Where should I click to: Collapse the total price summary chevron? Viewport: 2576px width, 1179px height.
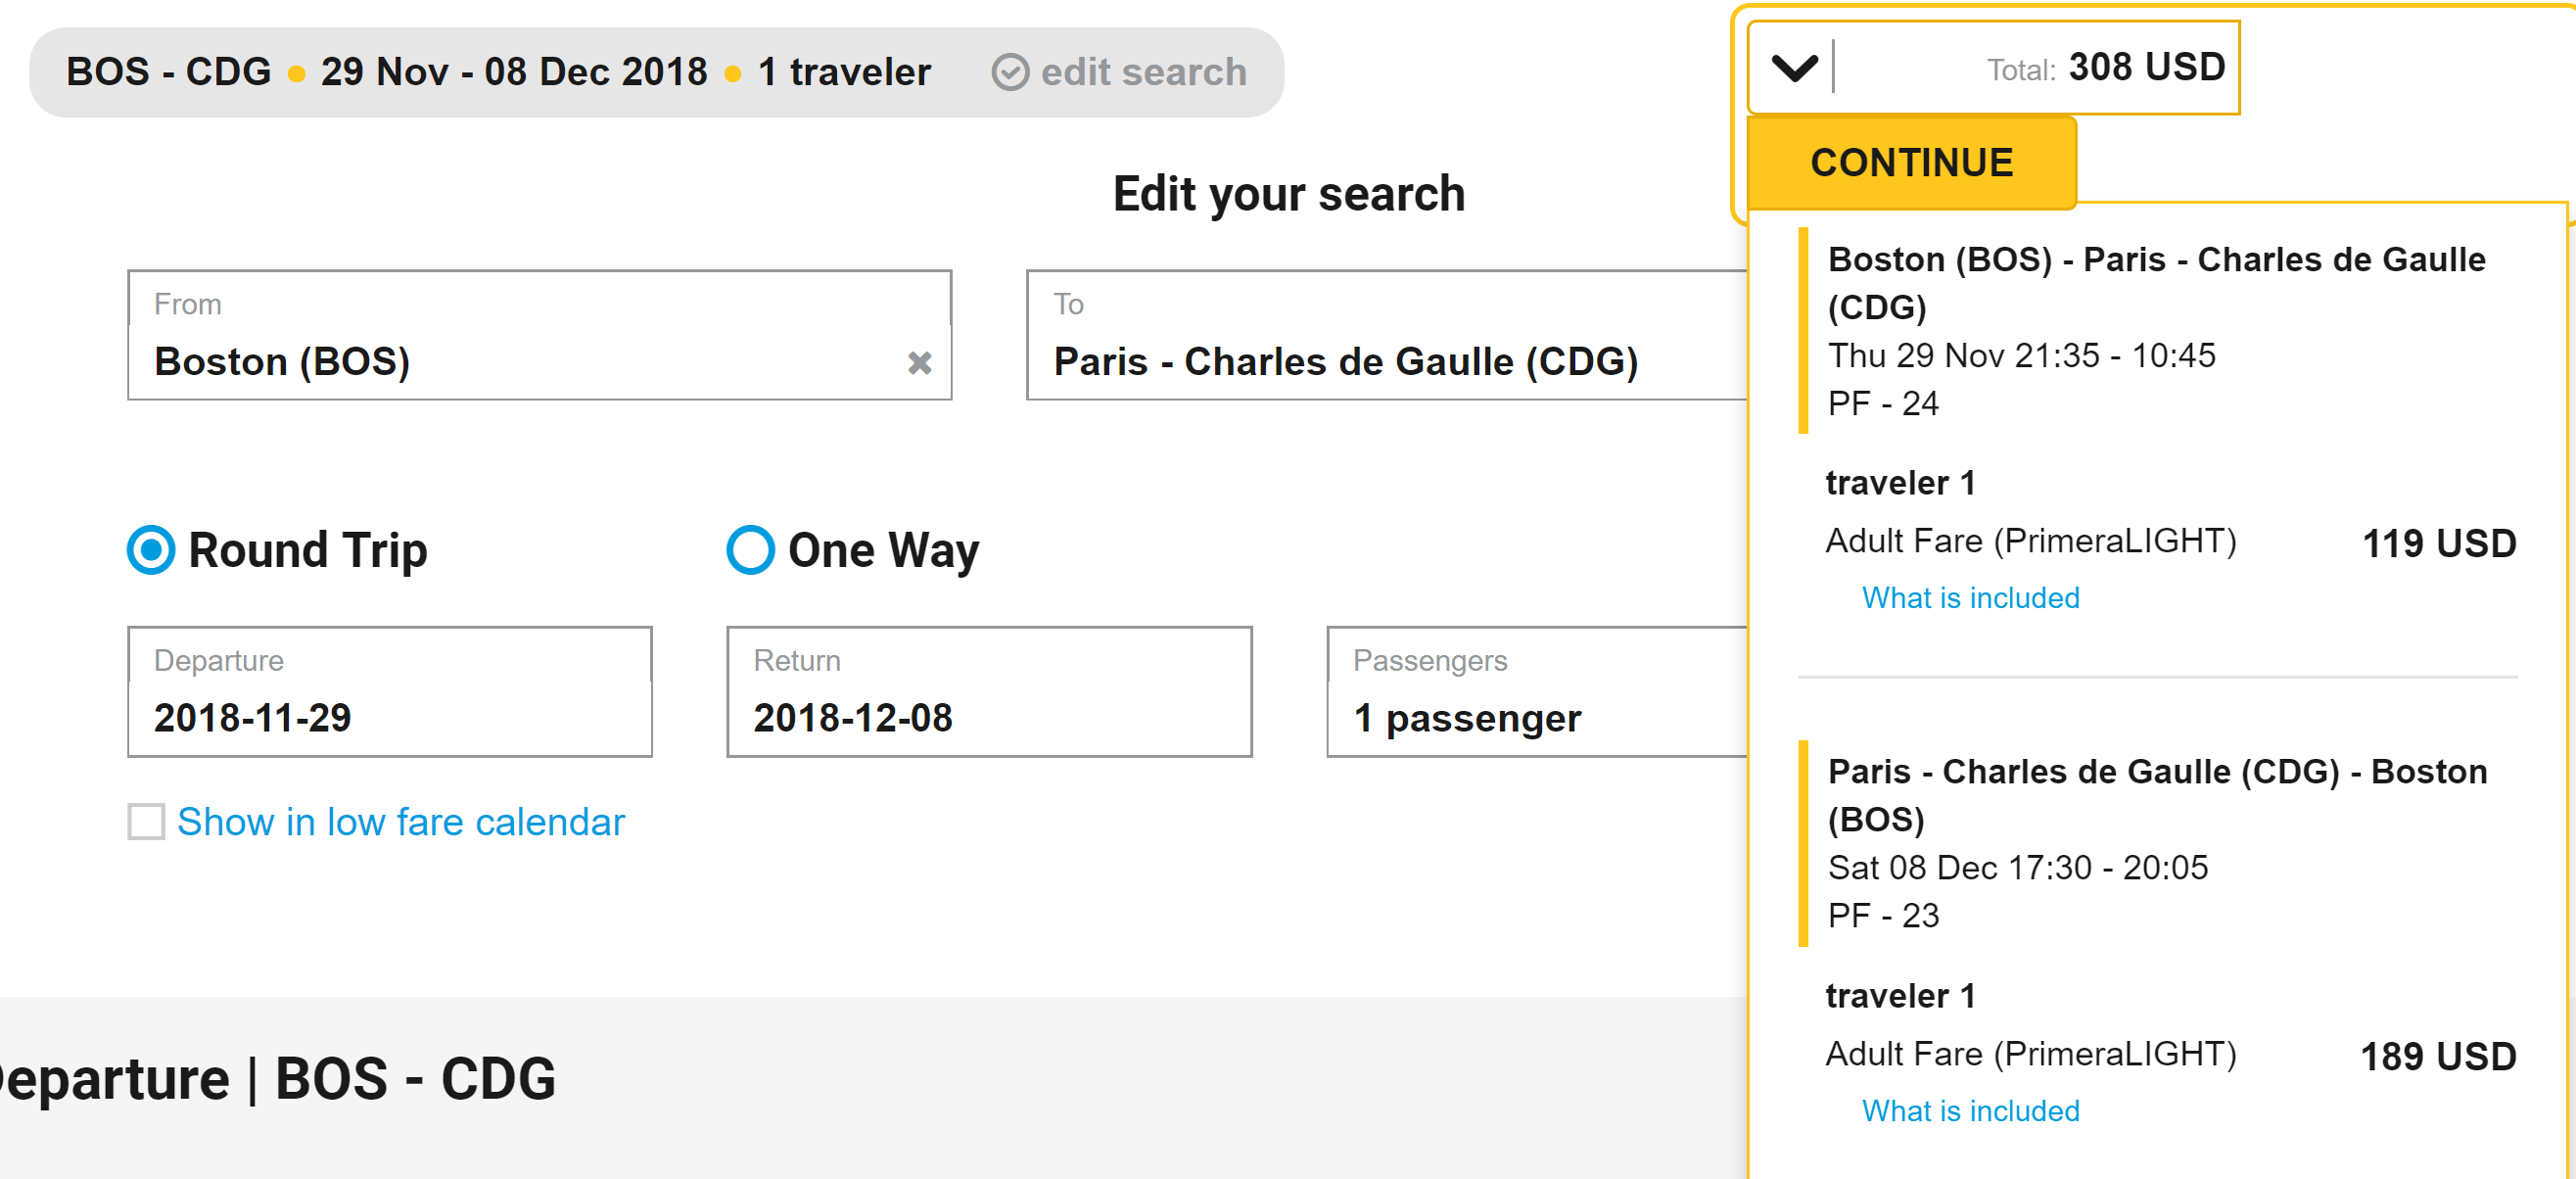coord(1794,68)
